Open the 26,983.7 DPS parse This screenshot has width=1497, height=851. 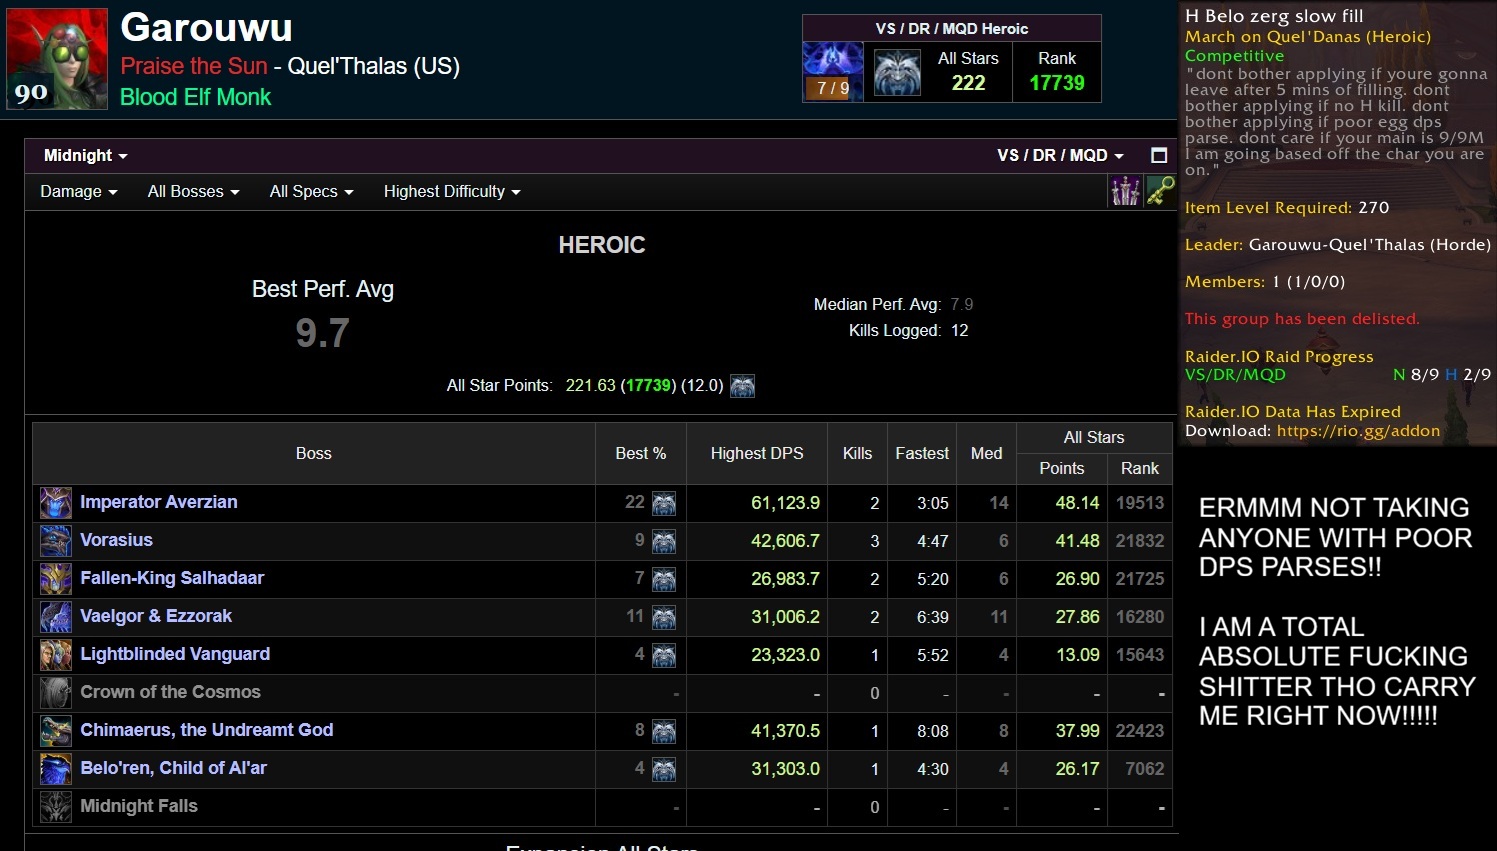(785, 579)
